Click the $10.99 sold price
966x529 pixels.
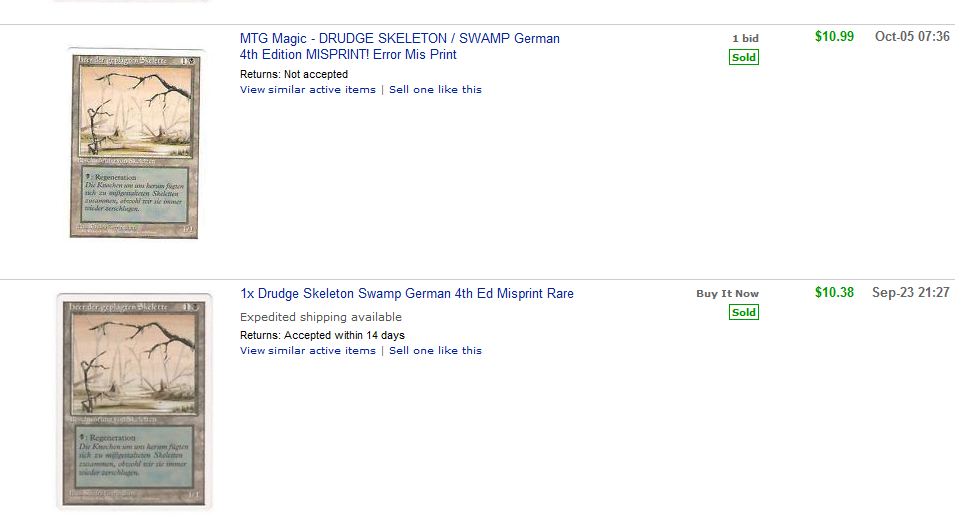(834, 37)
